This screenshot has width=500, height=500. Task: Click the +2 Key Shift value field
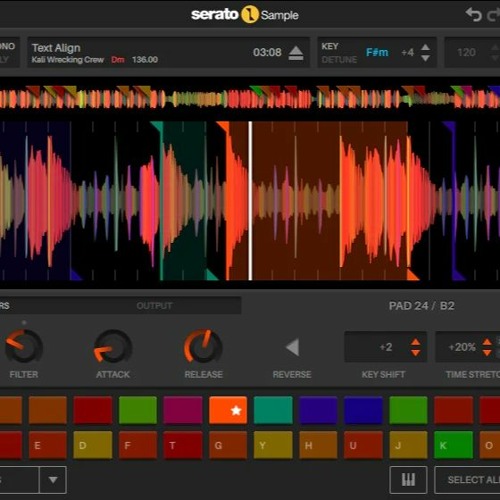pyautogui.click(x=386, y=347)
